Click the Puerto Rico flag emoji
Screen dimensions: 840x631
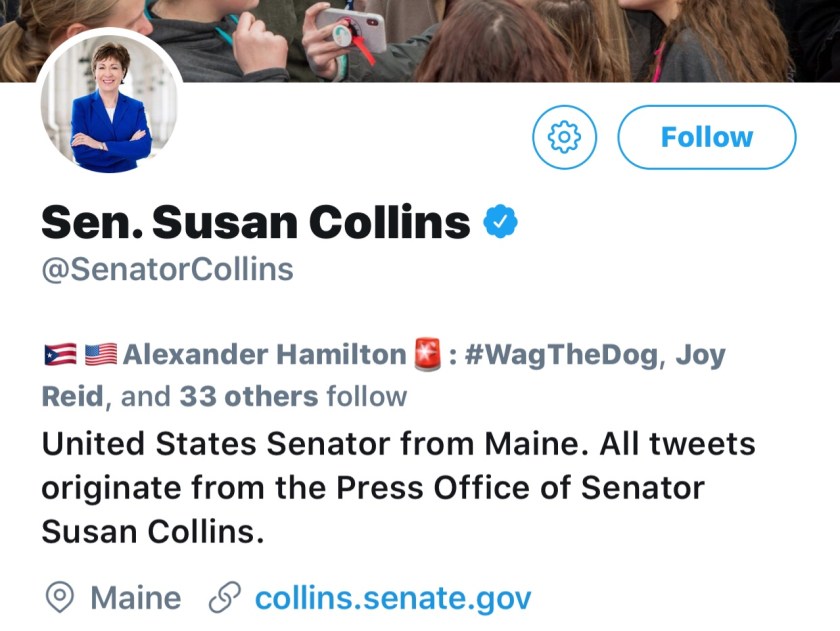[x=61, y=354]
